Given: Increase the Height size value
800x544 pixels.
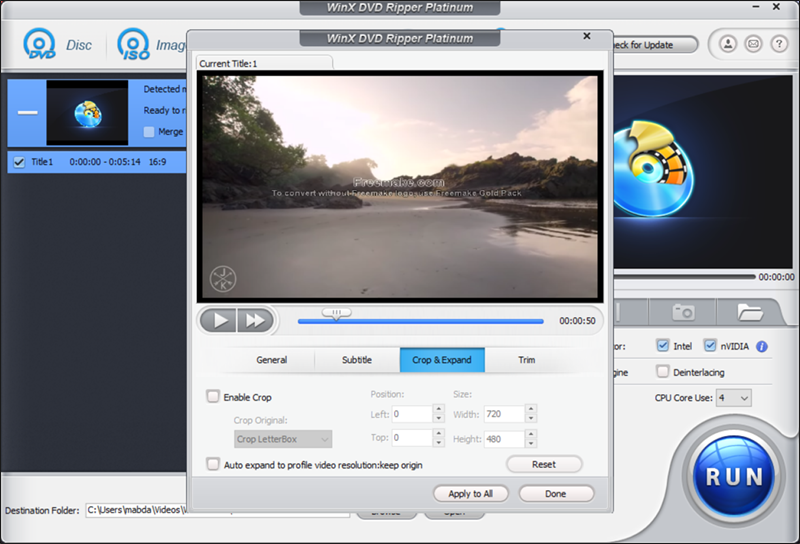Looking at the screenshot, I should 531,433.
